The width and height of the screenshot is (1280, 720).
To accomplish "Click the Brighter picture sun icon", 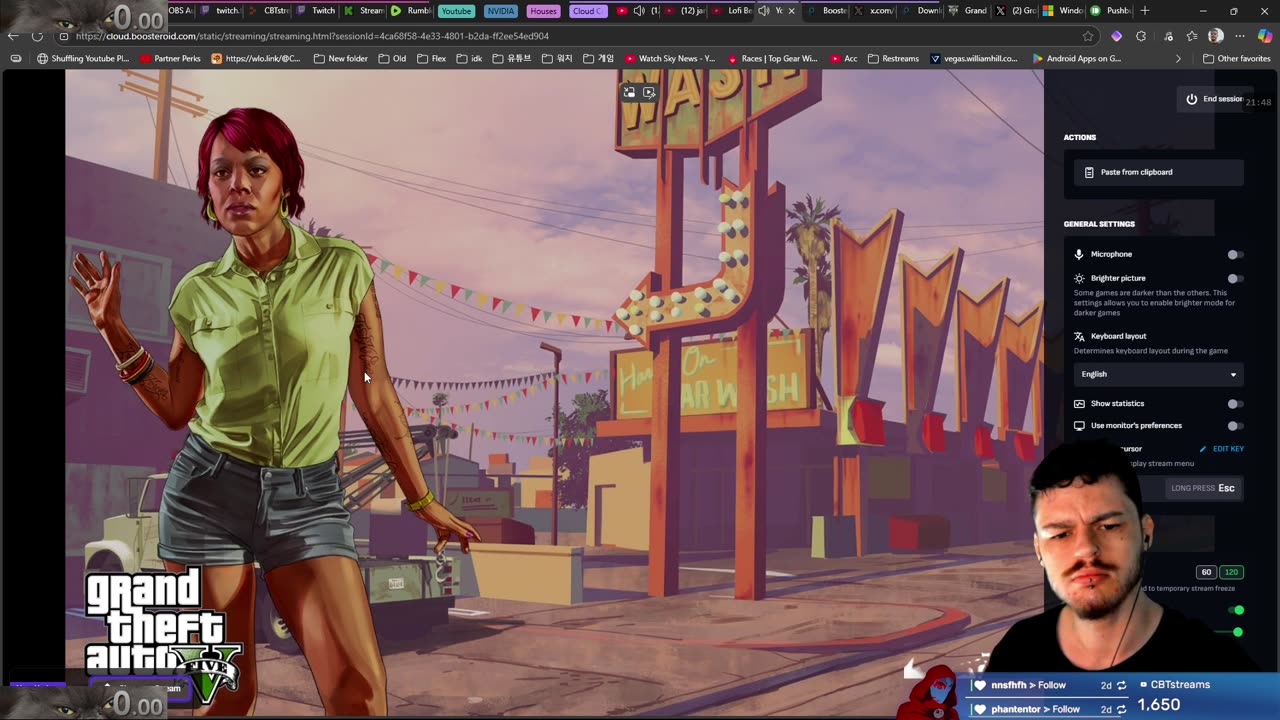I will pos(1079,278).
